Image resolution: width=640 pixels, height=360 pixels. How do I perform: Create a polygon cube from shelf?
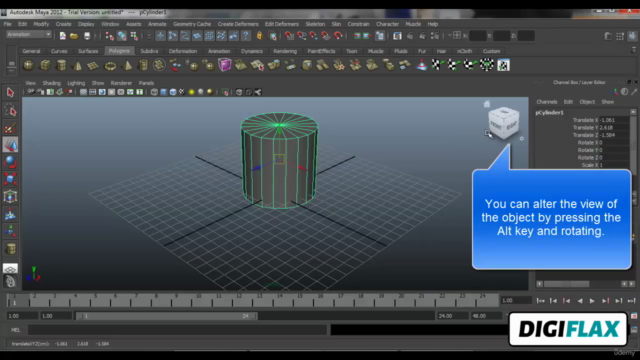click(45, 65)
